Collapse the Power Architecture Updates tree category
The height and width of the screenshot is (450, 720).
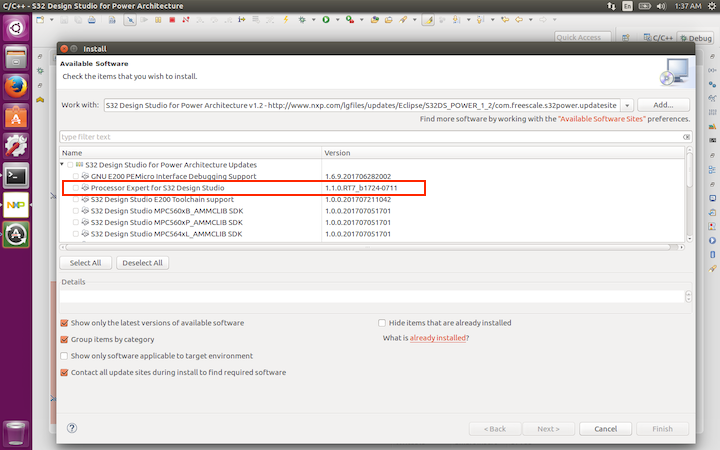coord(62,164)
